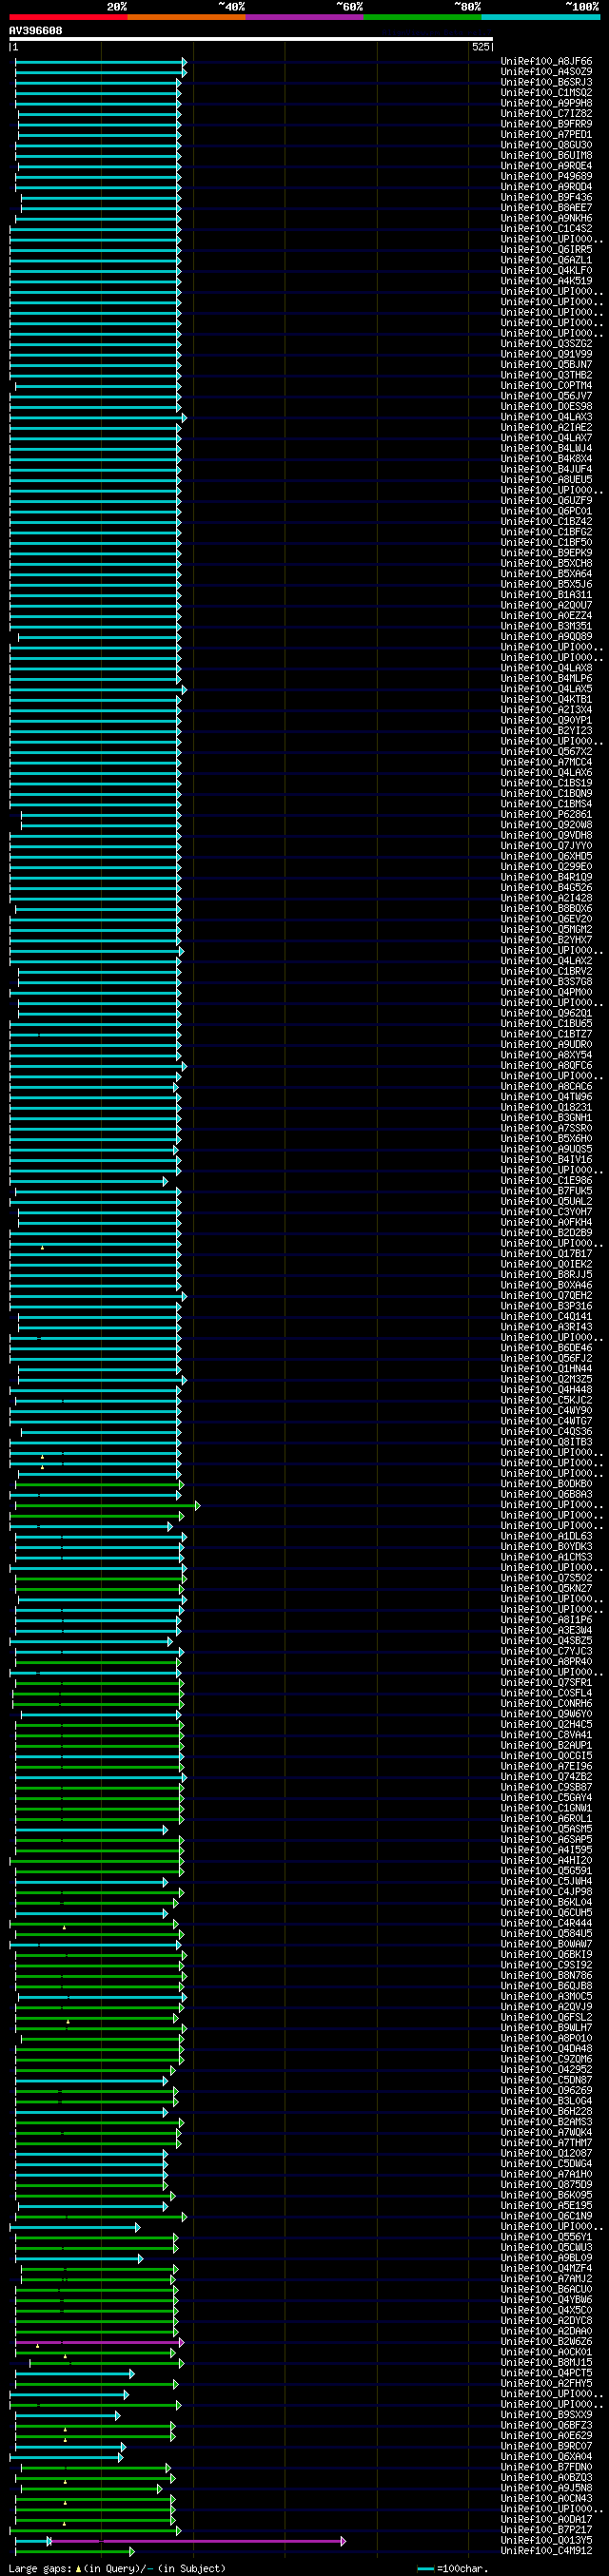Select hit label UniRef100_Q3SZG2
Image resolution: width=609 pixels, height=2576 pixels.
point(546,344)
